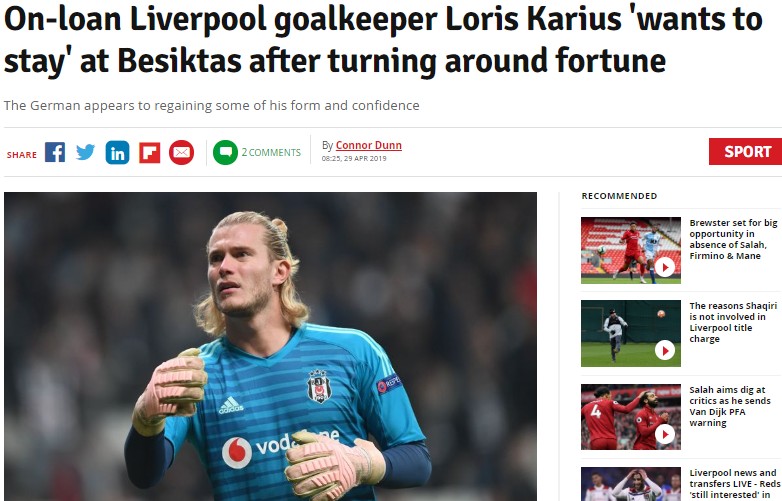
Task: Open the 2 Comments link
Action: click(271, 153)
